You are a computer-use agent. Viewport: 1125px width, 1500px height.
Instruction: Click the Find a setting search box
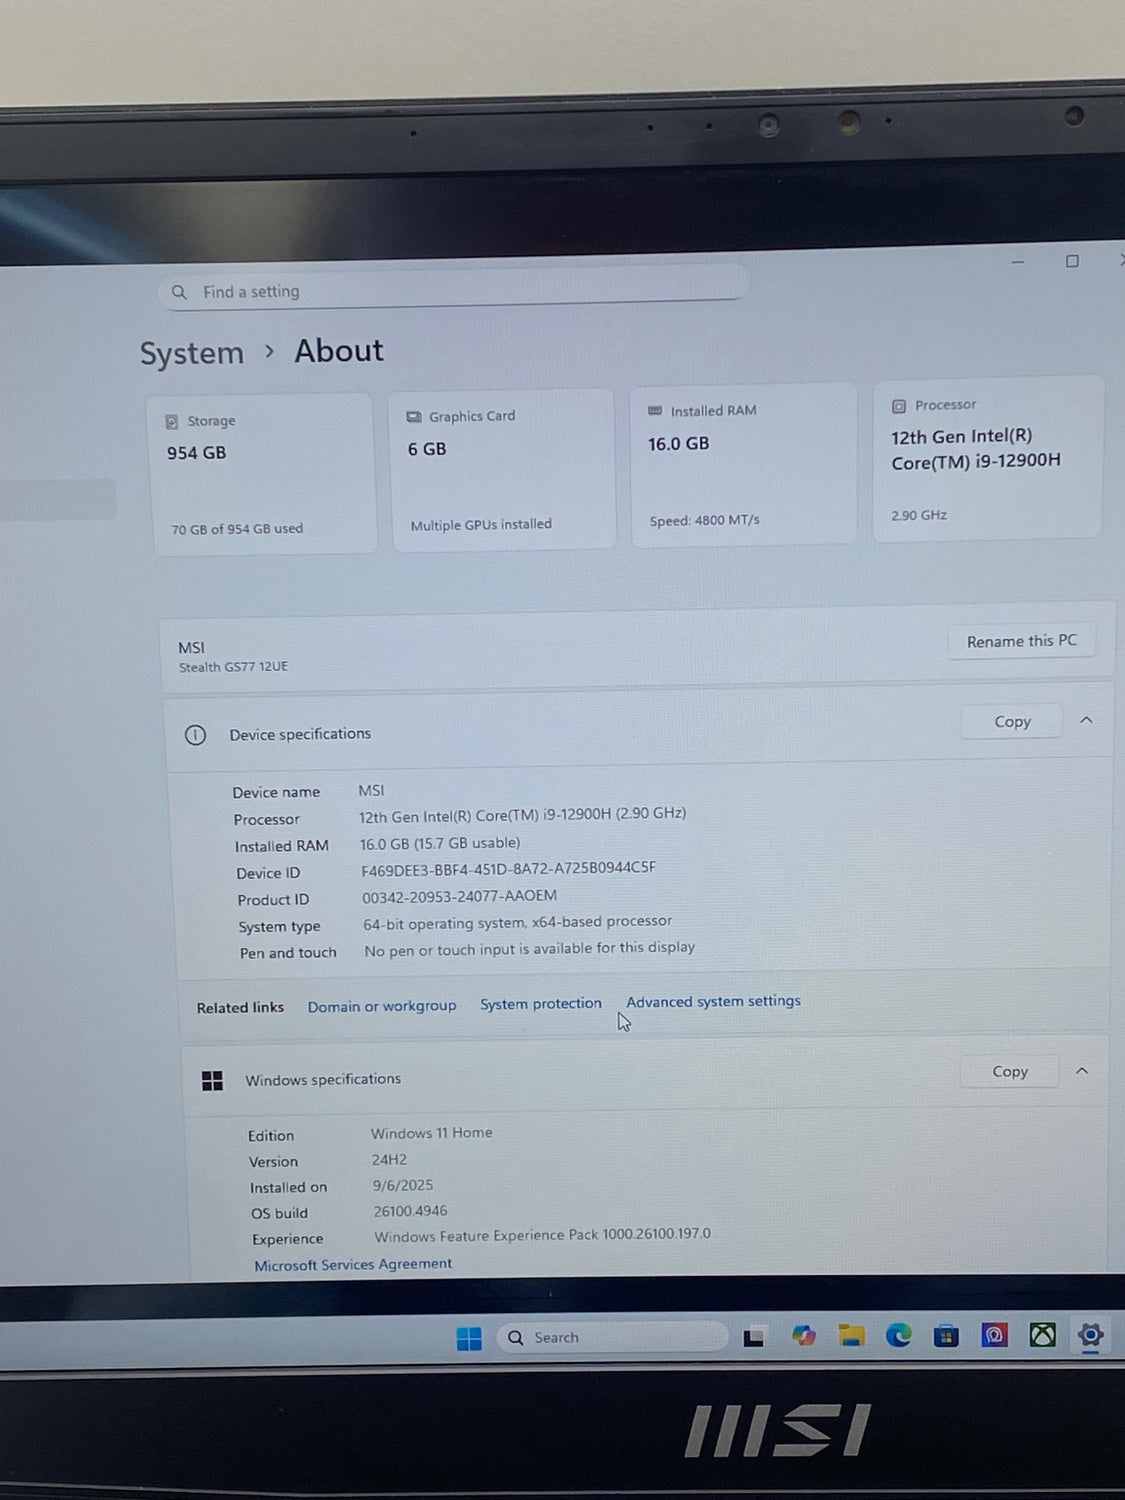point(453,290)
